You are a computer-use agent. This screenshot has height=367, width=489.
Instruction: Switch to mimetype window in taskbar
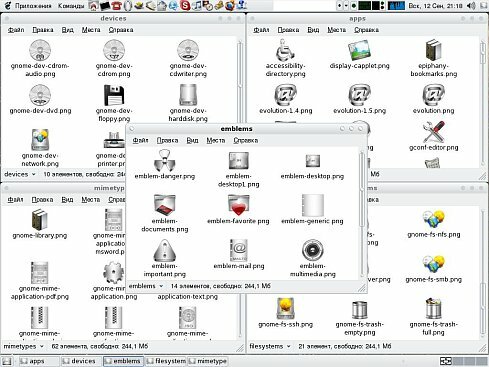pyautogui.click(x=208, y=361)
